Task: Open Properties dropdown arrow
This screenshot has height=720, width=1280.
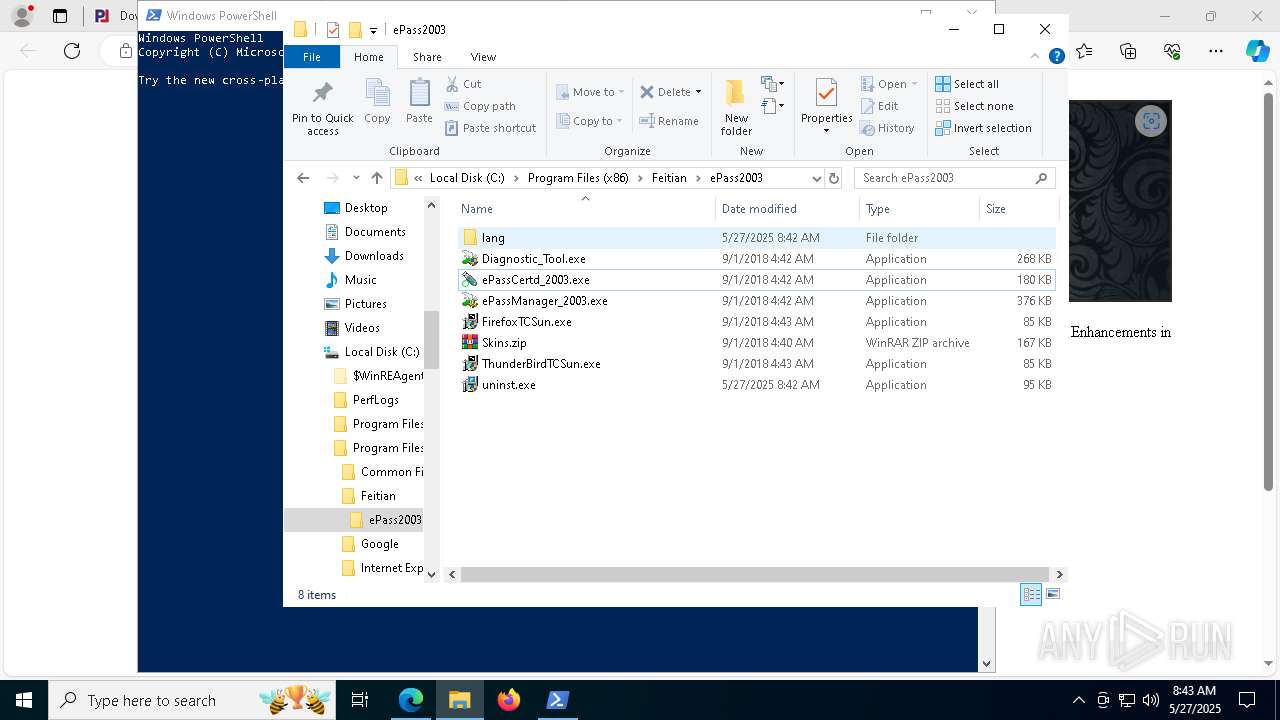Action: pyautogui.click(x=826, y=131)
